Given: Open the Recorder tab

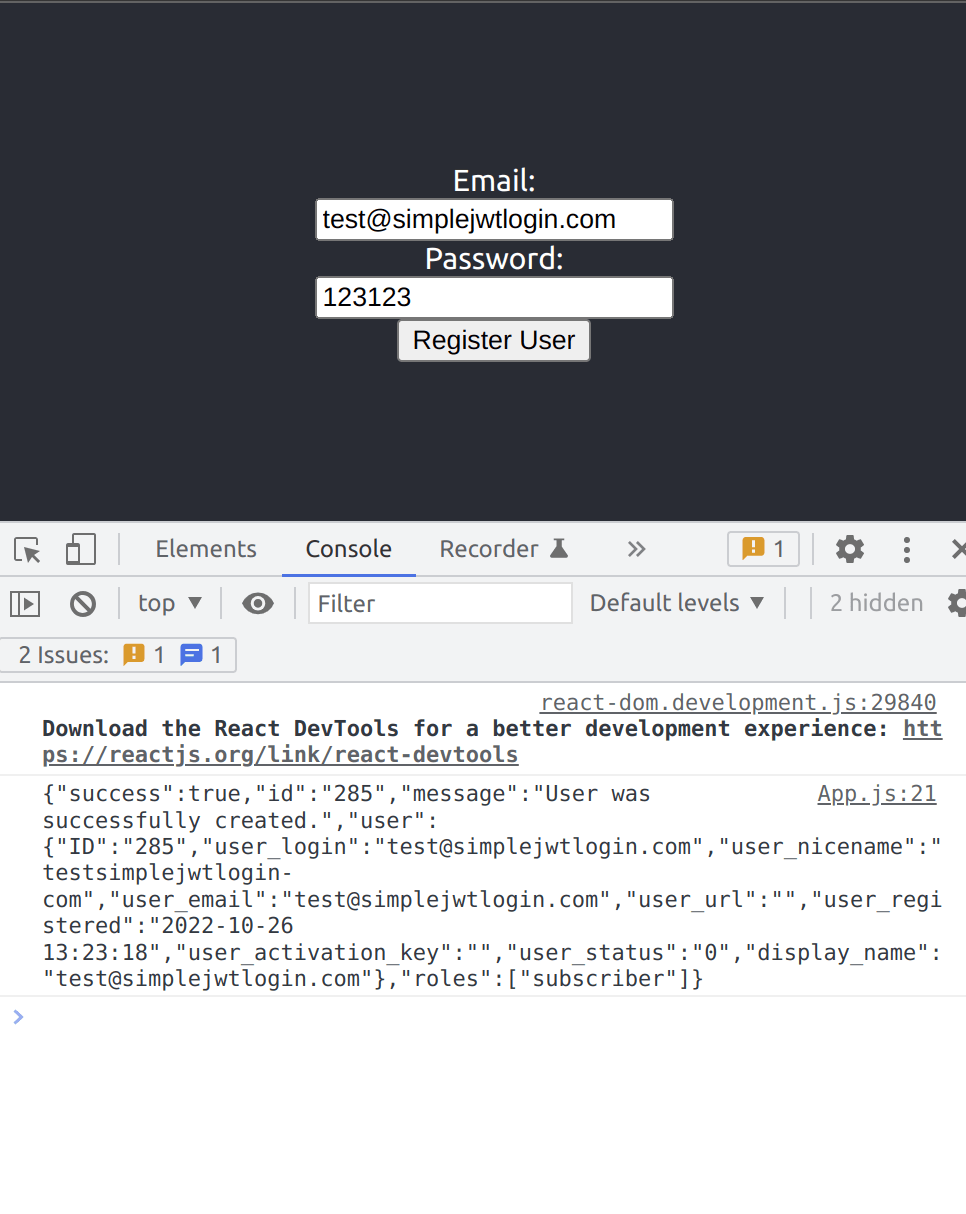Looking at the screenshot, I should (x=504, y=549).
